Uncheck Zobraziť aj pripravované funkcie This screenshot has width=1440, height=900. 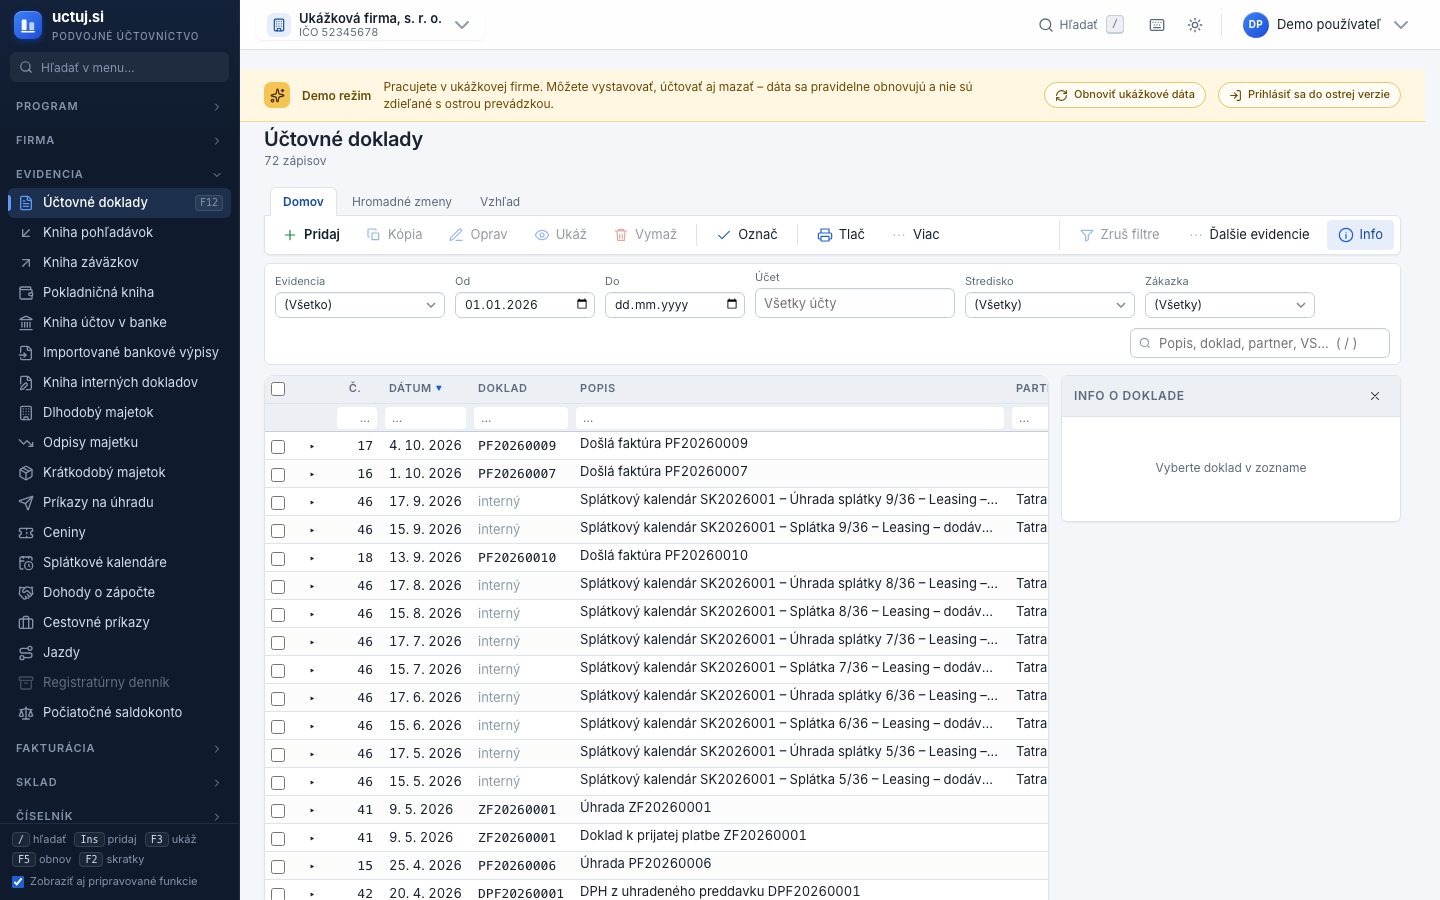tap(18, 881)
